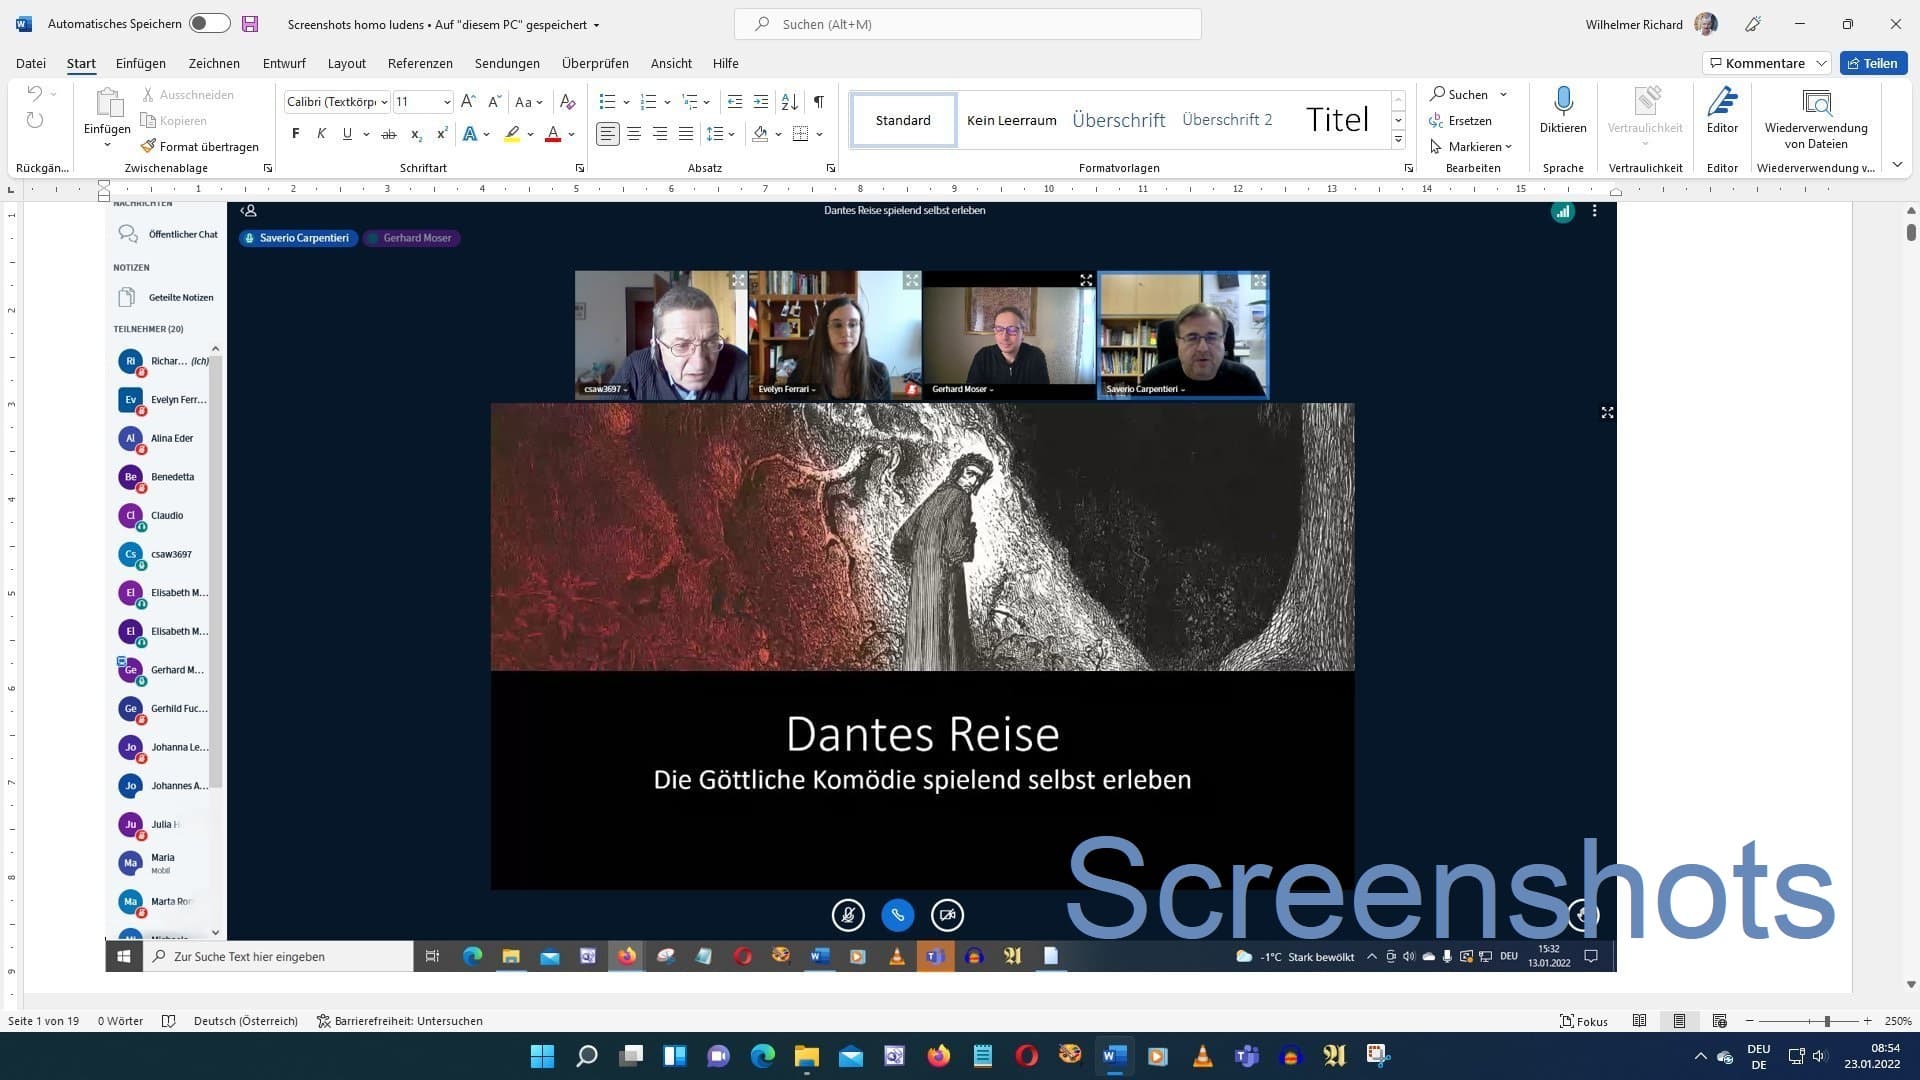Viewport: 1920px width, 1080px height.
Task: Open the Einfügen ribbon tab
Action: coord(140,63)
